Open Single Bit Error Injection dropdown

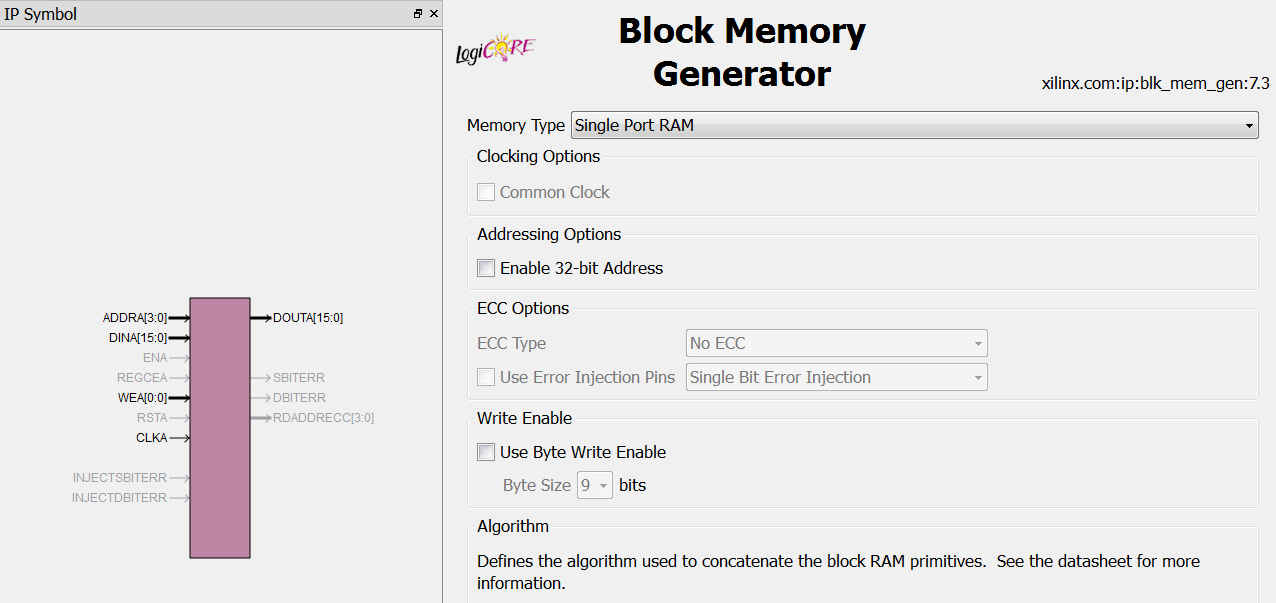(837, 377)
